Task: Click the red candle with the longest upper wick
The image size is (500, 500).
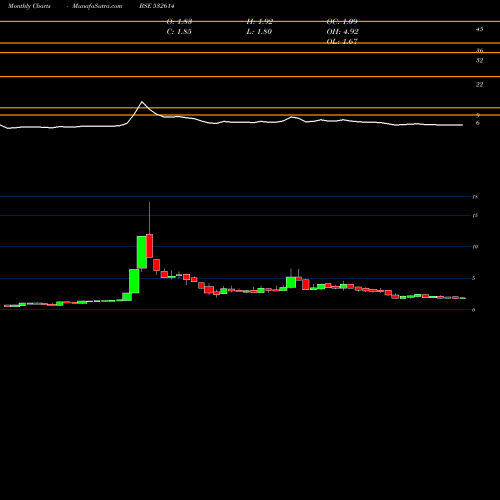Action: click(x=149, y=246)
